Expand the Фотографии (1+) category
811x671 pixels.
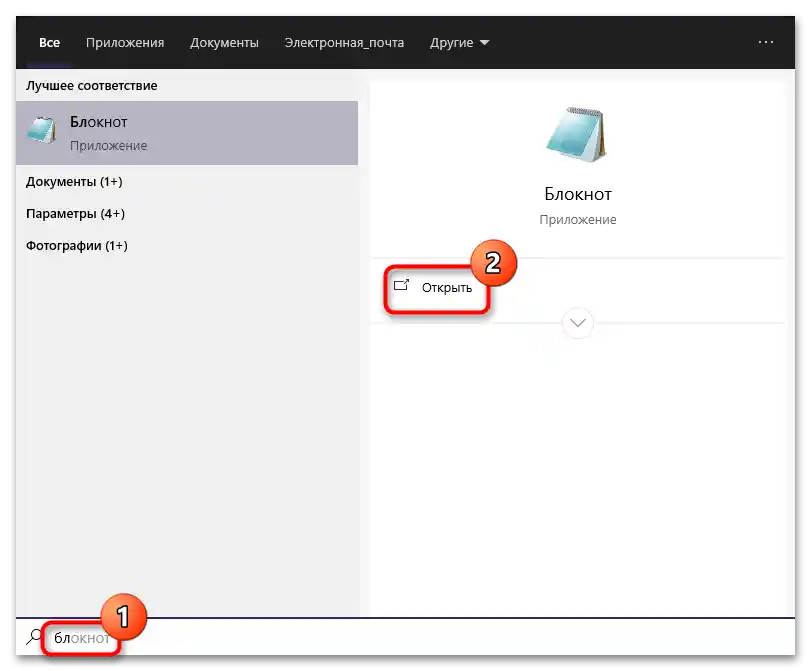[77, 246]
